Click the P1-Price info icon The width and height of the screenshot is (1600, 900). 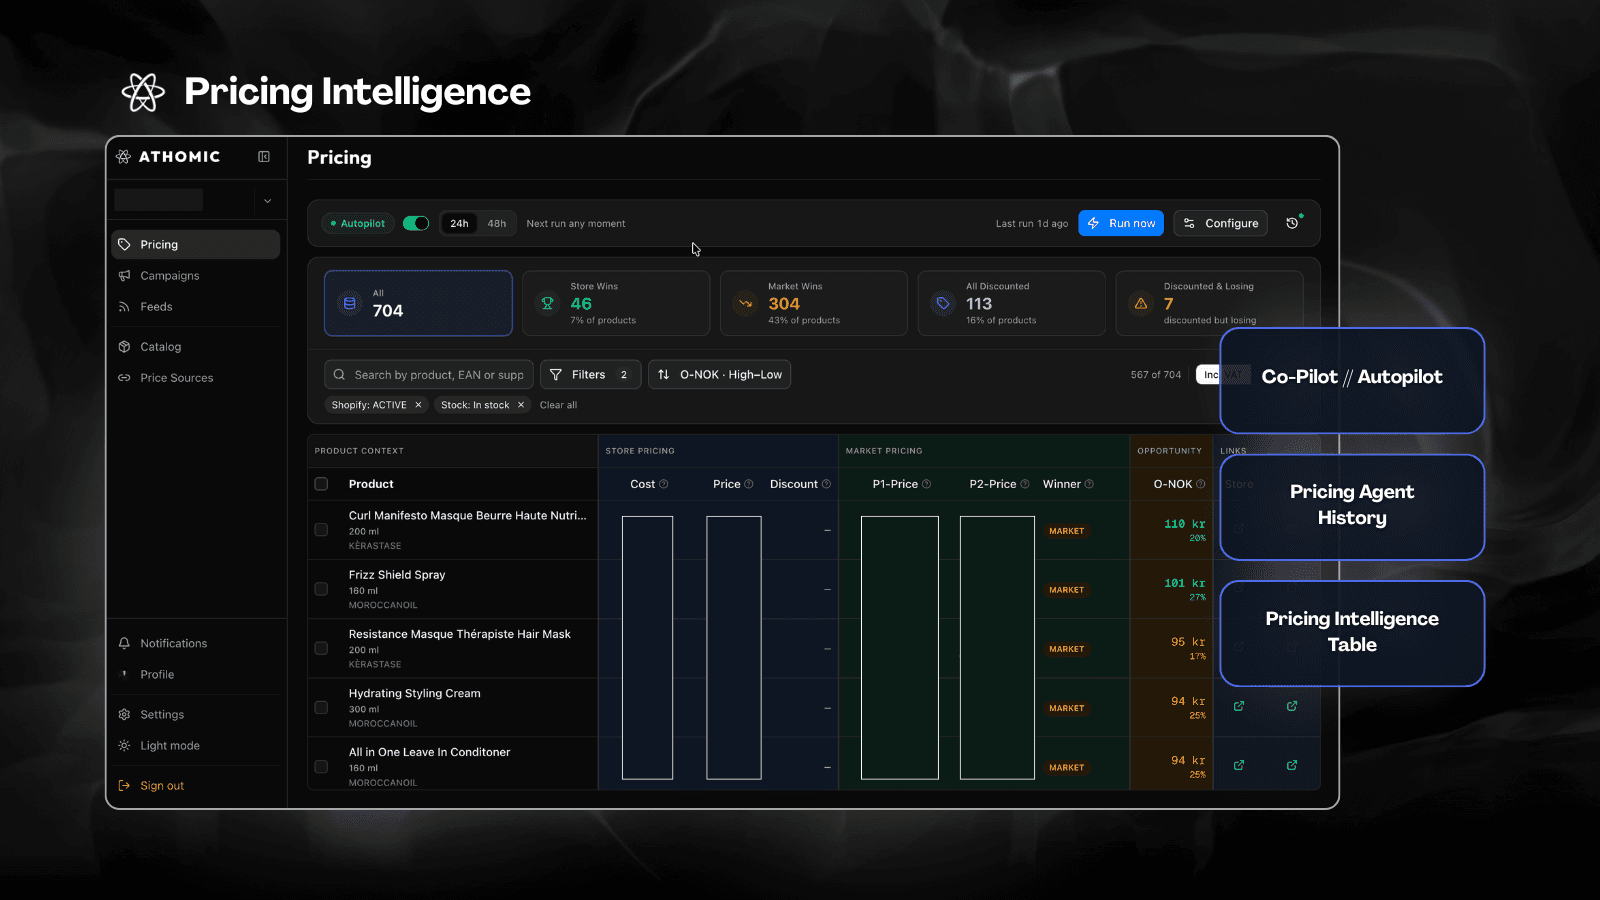(x=926, y=484)
